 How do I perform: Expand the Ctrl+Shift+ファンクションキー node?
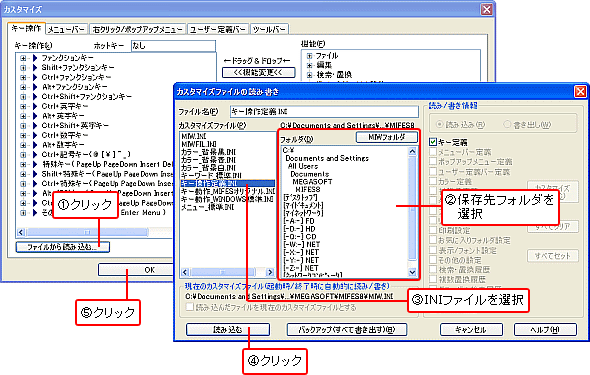23,97
